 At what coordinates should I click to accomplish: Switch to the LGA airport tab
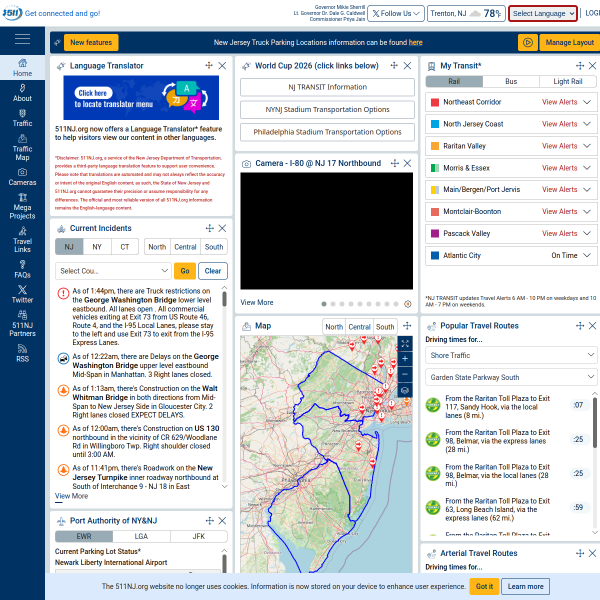(x=141, y=536)
